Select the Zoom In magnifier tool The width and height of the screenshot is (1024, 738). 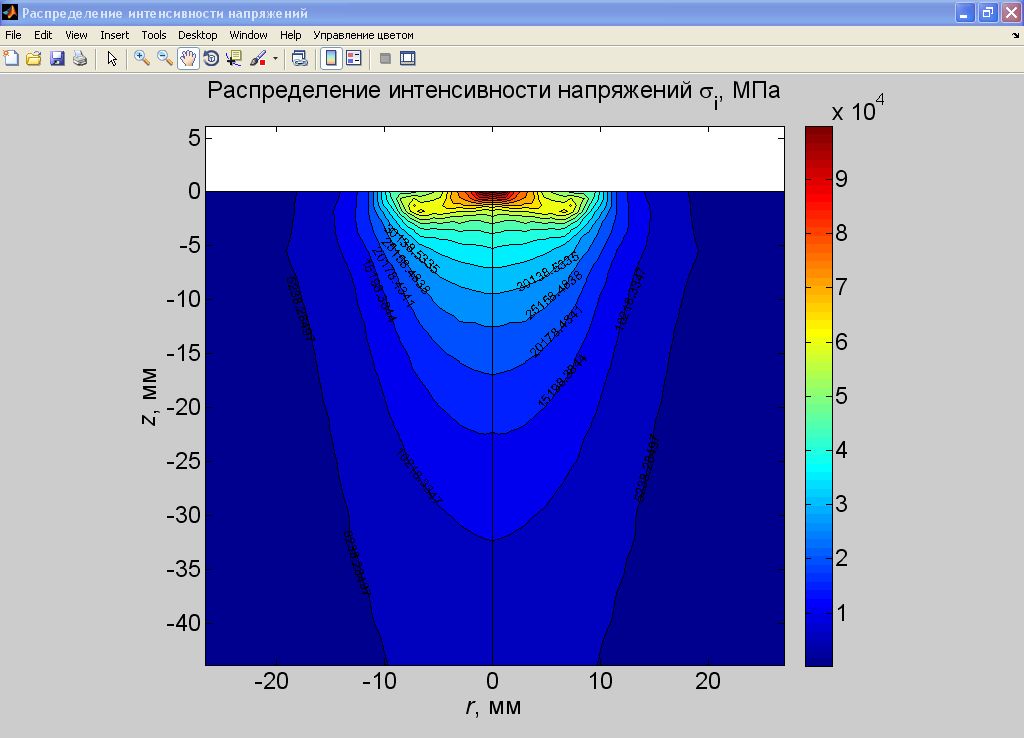[141, 59]
